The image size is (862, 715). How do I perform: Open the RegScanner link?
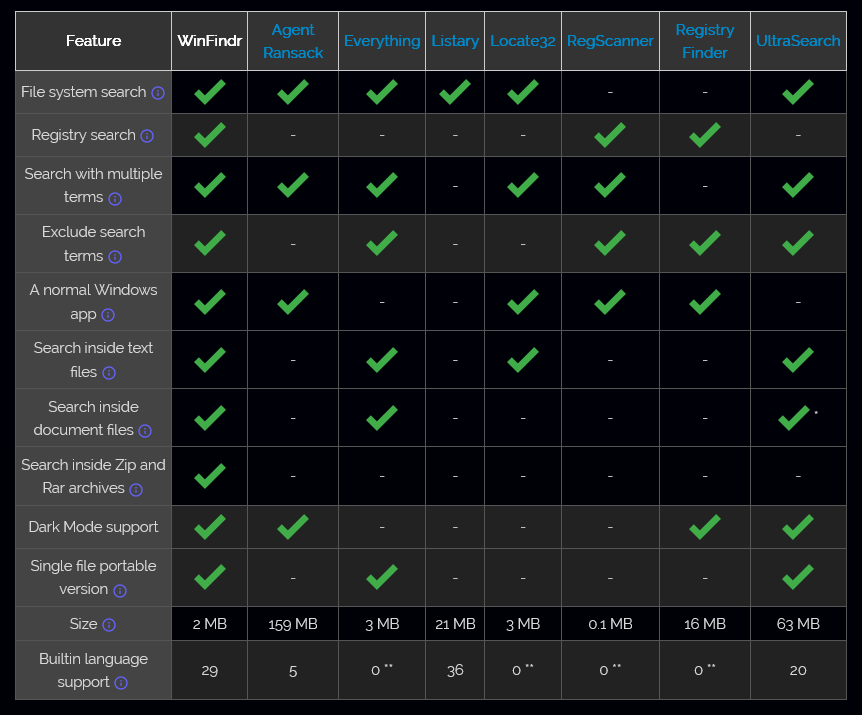[x=610, y=41]
